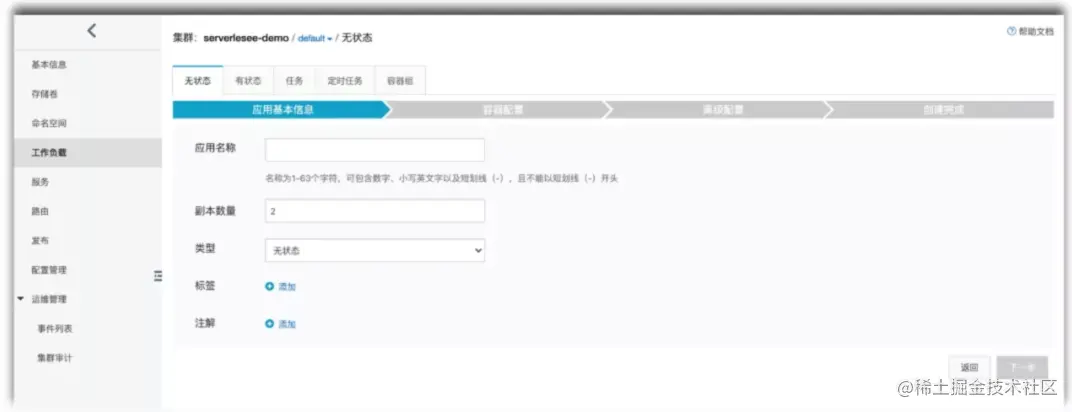Open the 类型 dropdown showing 无状态
This screenshot has height=412, width=1072.
(375, 251)
